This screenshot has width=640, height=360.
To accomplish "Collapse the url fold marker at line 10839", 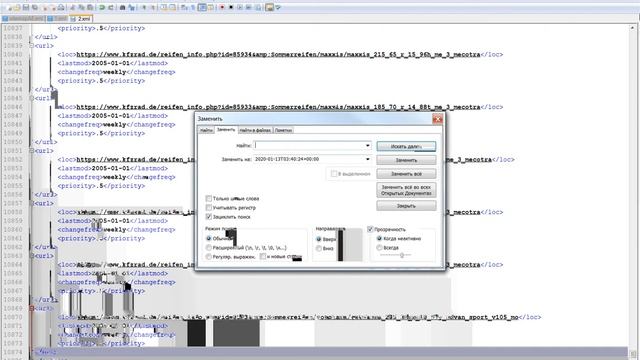I will pos(32,46).
